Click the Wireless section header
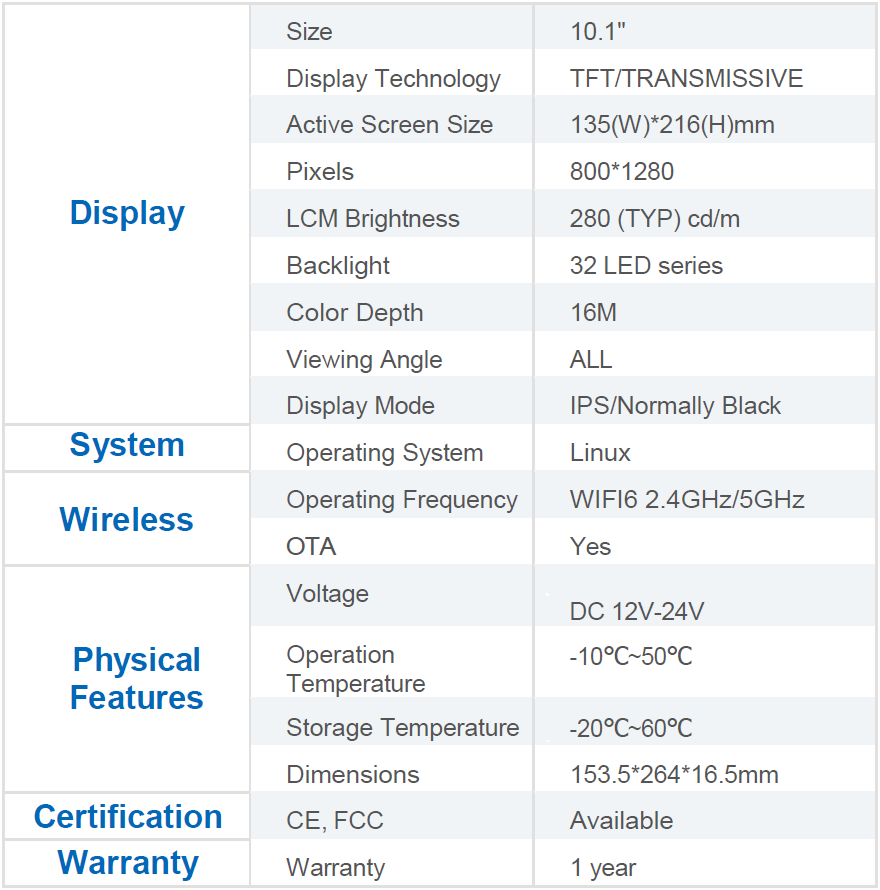This screenshot has height=890, width=880. [126, 519]
